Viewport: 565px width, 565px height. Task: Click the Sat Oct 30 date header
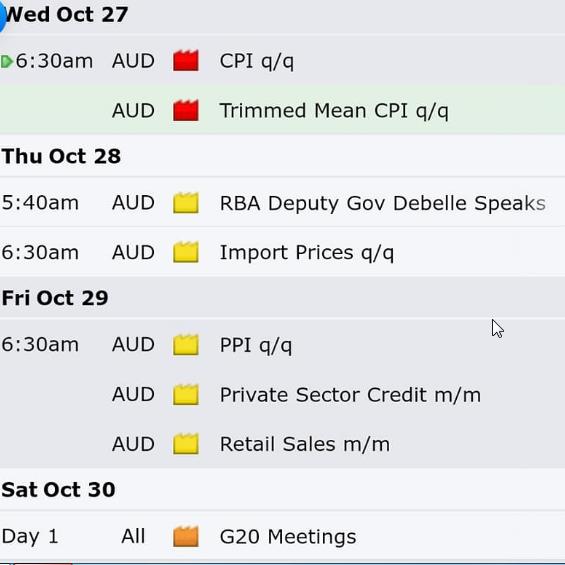(58, 490)
